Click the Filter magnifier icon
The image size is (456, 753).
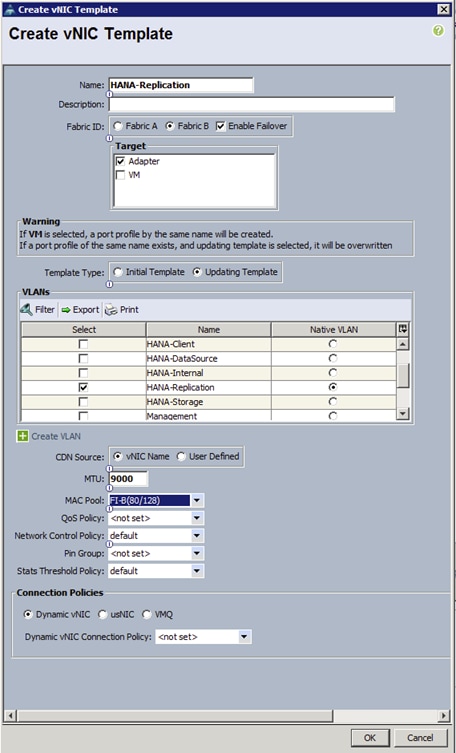tap(26, 310)
